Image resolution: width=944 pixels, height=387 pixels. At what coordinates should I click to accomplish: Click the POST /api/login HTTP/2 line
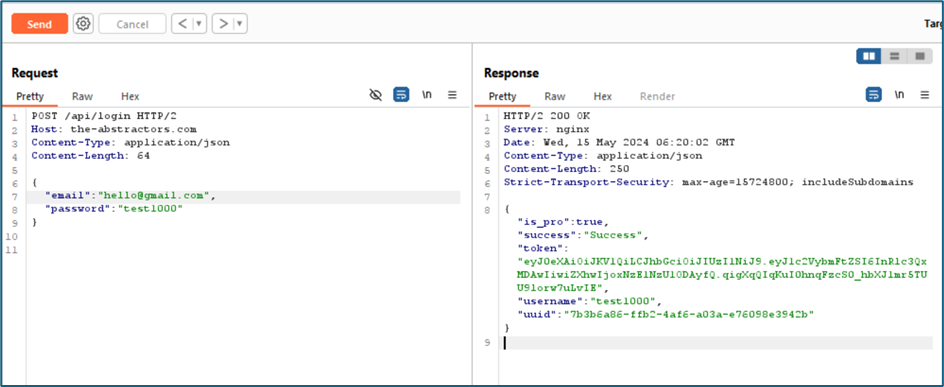104,115
